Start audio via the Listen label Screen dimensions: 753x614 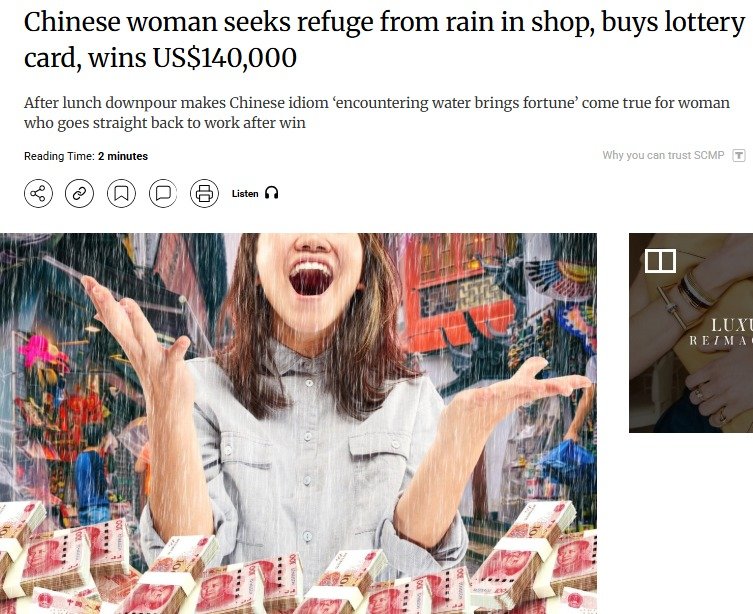(245, 193)
